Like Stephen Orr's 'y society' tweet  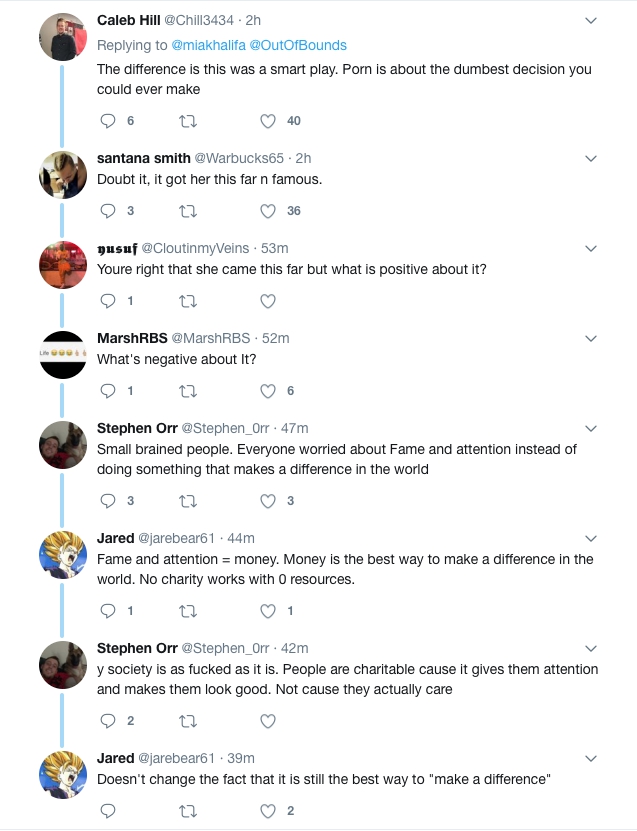pos(267,720)
